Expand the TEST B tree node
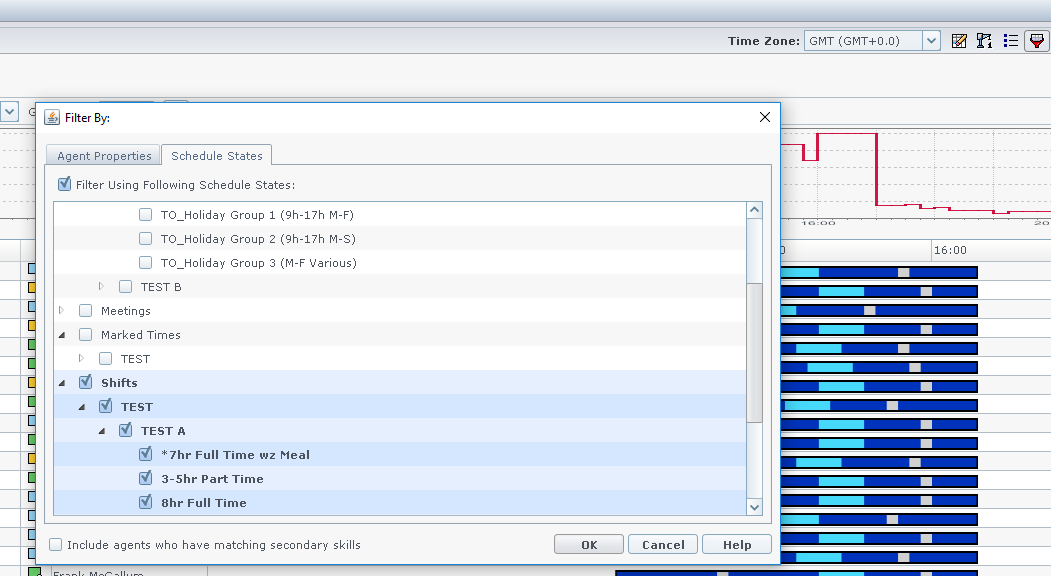1051x576 pixels. coord(101,286)
